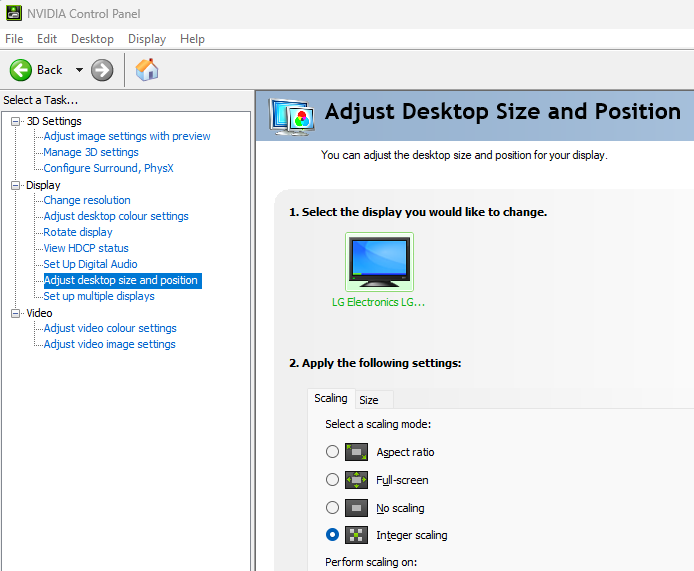The image size is (694, 571).
Task: Click the No scaling mode icon
Action: pos(356,508)
